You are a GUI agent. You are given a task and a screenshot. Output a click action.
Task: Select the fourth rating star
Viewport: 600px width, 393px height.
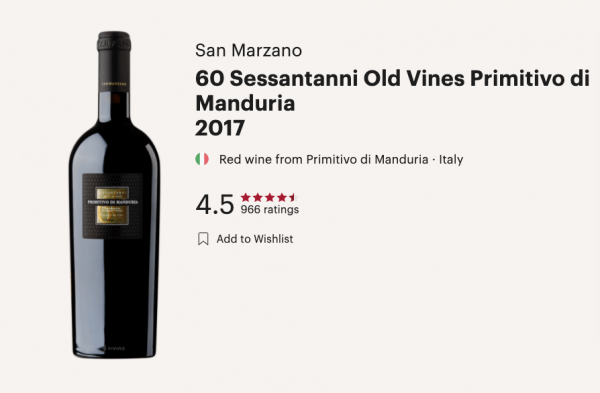point(282,197)
